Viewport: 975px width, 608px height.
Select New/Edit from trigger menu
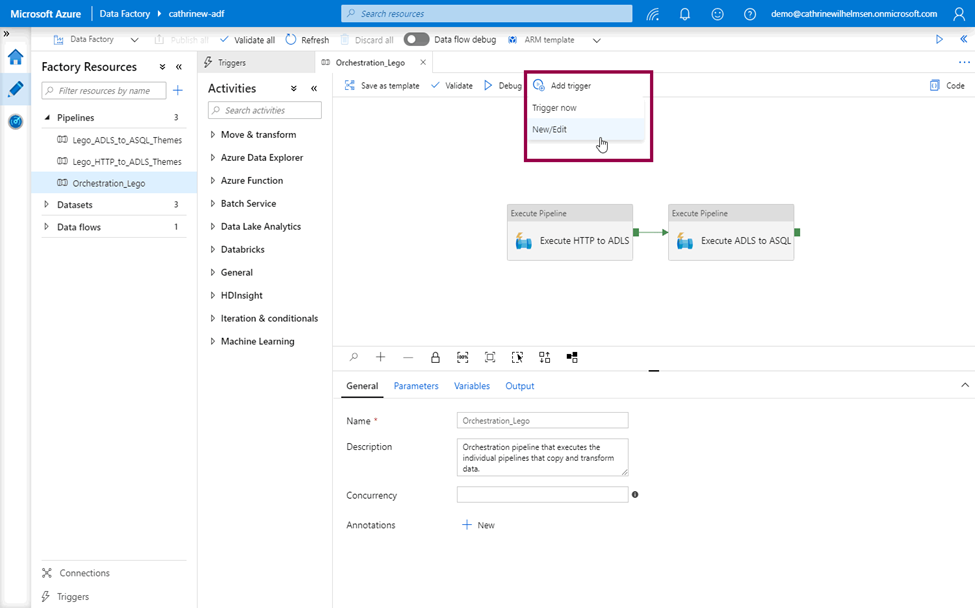[550, 129]
